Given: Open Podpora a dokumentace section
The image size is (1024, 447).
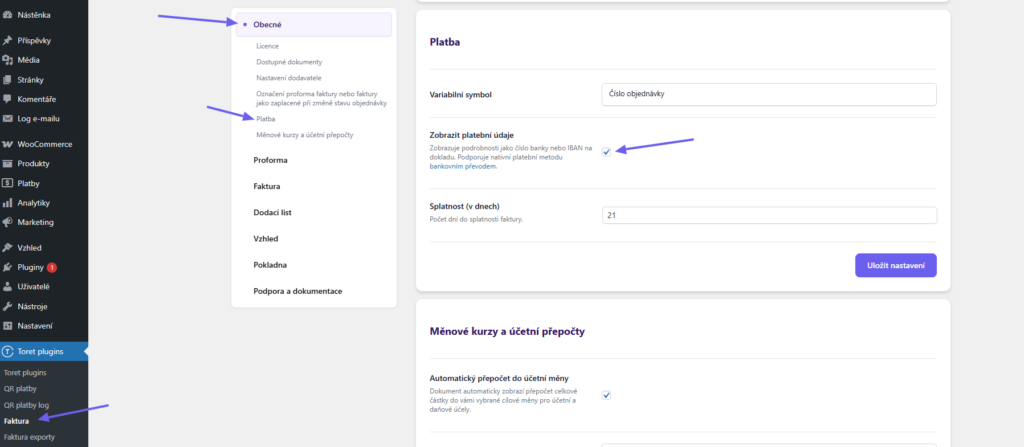Looking at the screenshot, I should pos(298,291).
